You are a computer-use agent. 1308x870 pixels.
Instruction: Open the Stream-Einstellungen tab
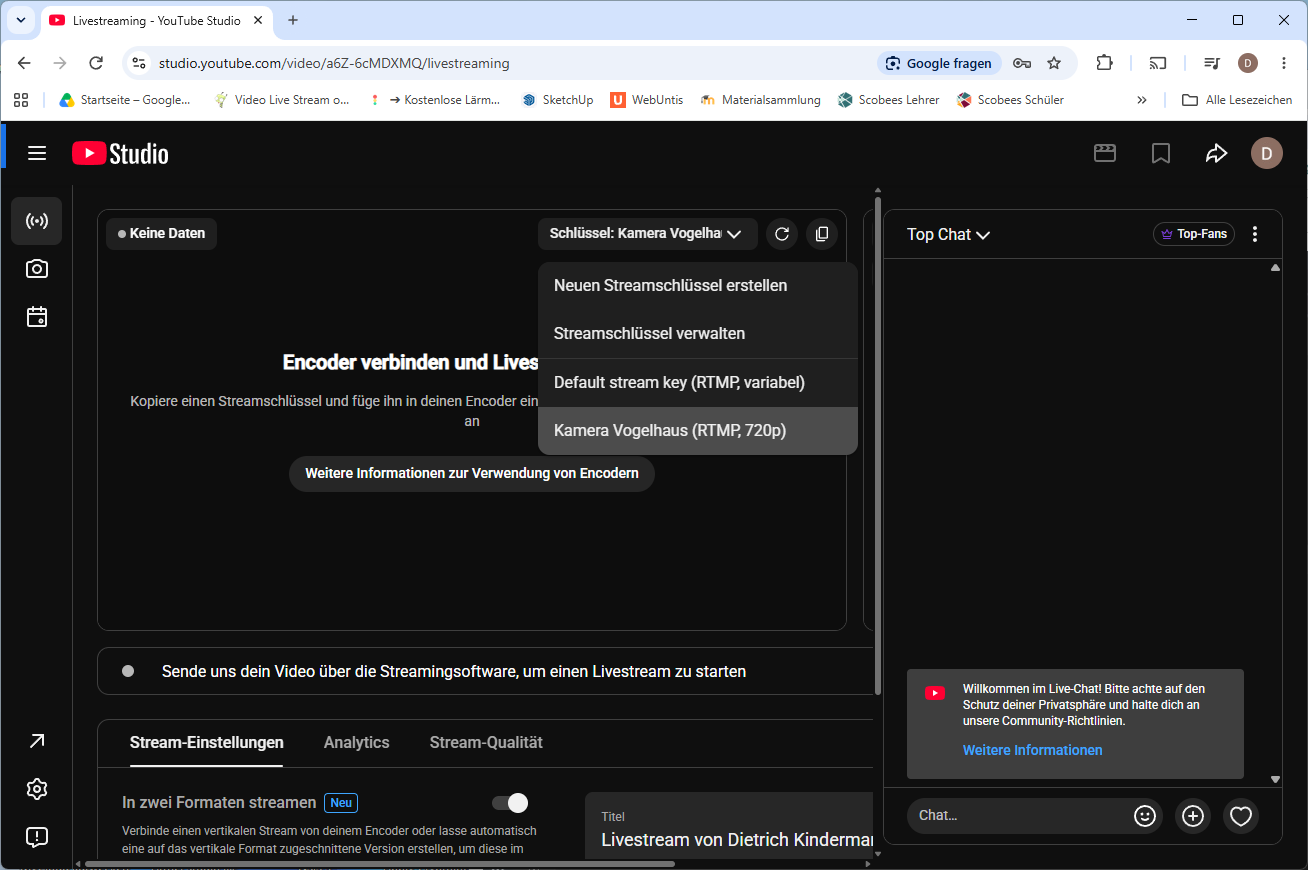[207, 743]
